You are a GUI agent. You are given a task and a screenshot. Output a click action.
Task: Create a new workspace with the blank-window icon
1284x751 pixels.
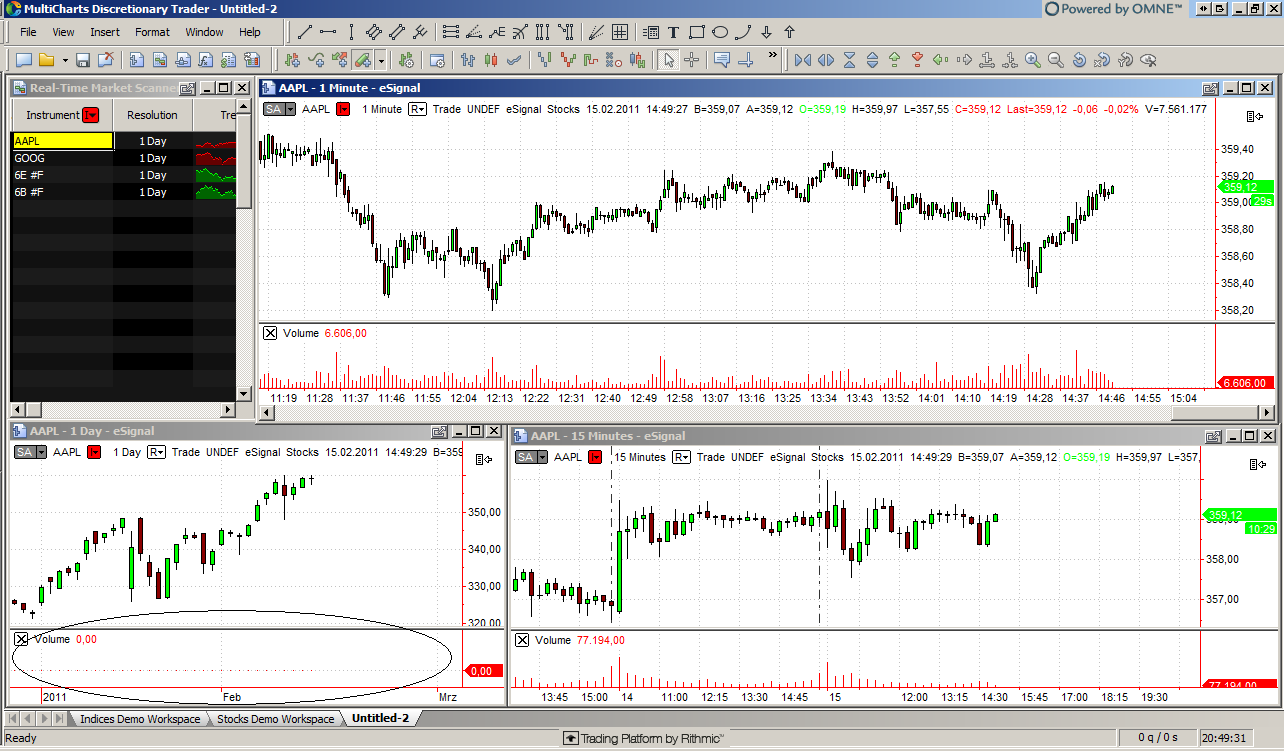click(24, 60)
